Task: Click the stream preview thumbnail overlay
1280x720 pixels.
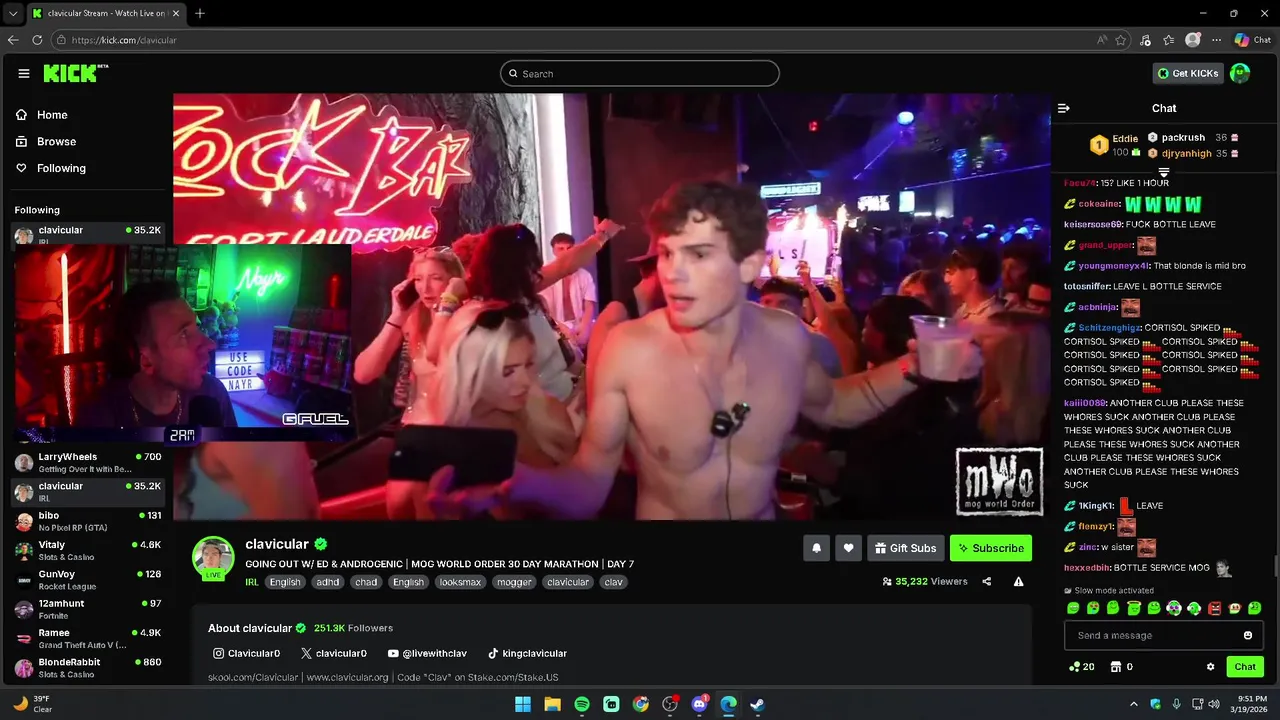Action: pyautogui.click(x=182, y=343)
